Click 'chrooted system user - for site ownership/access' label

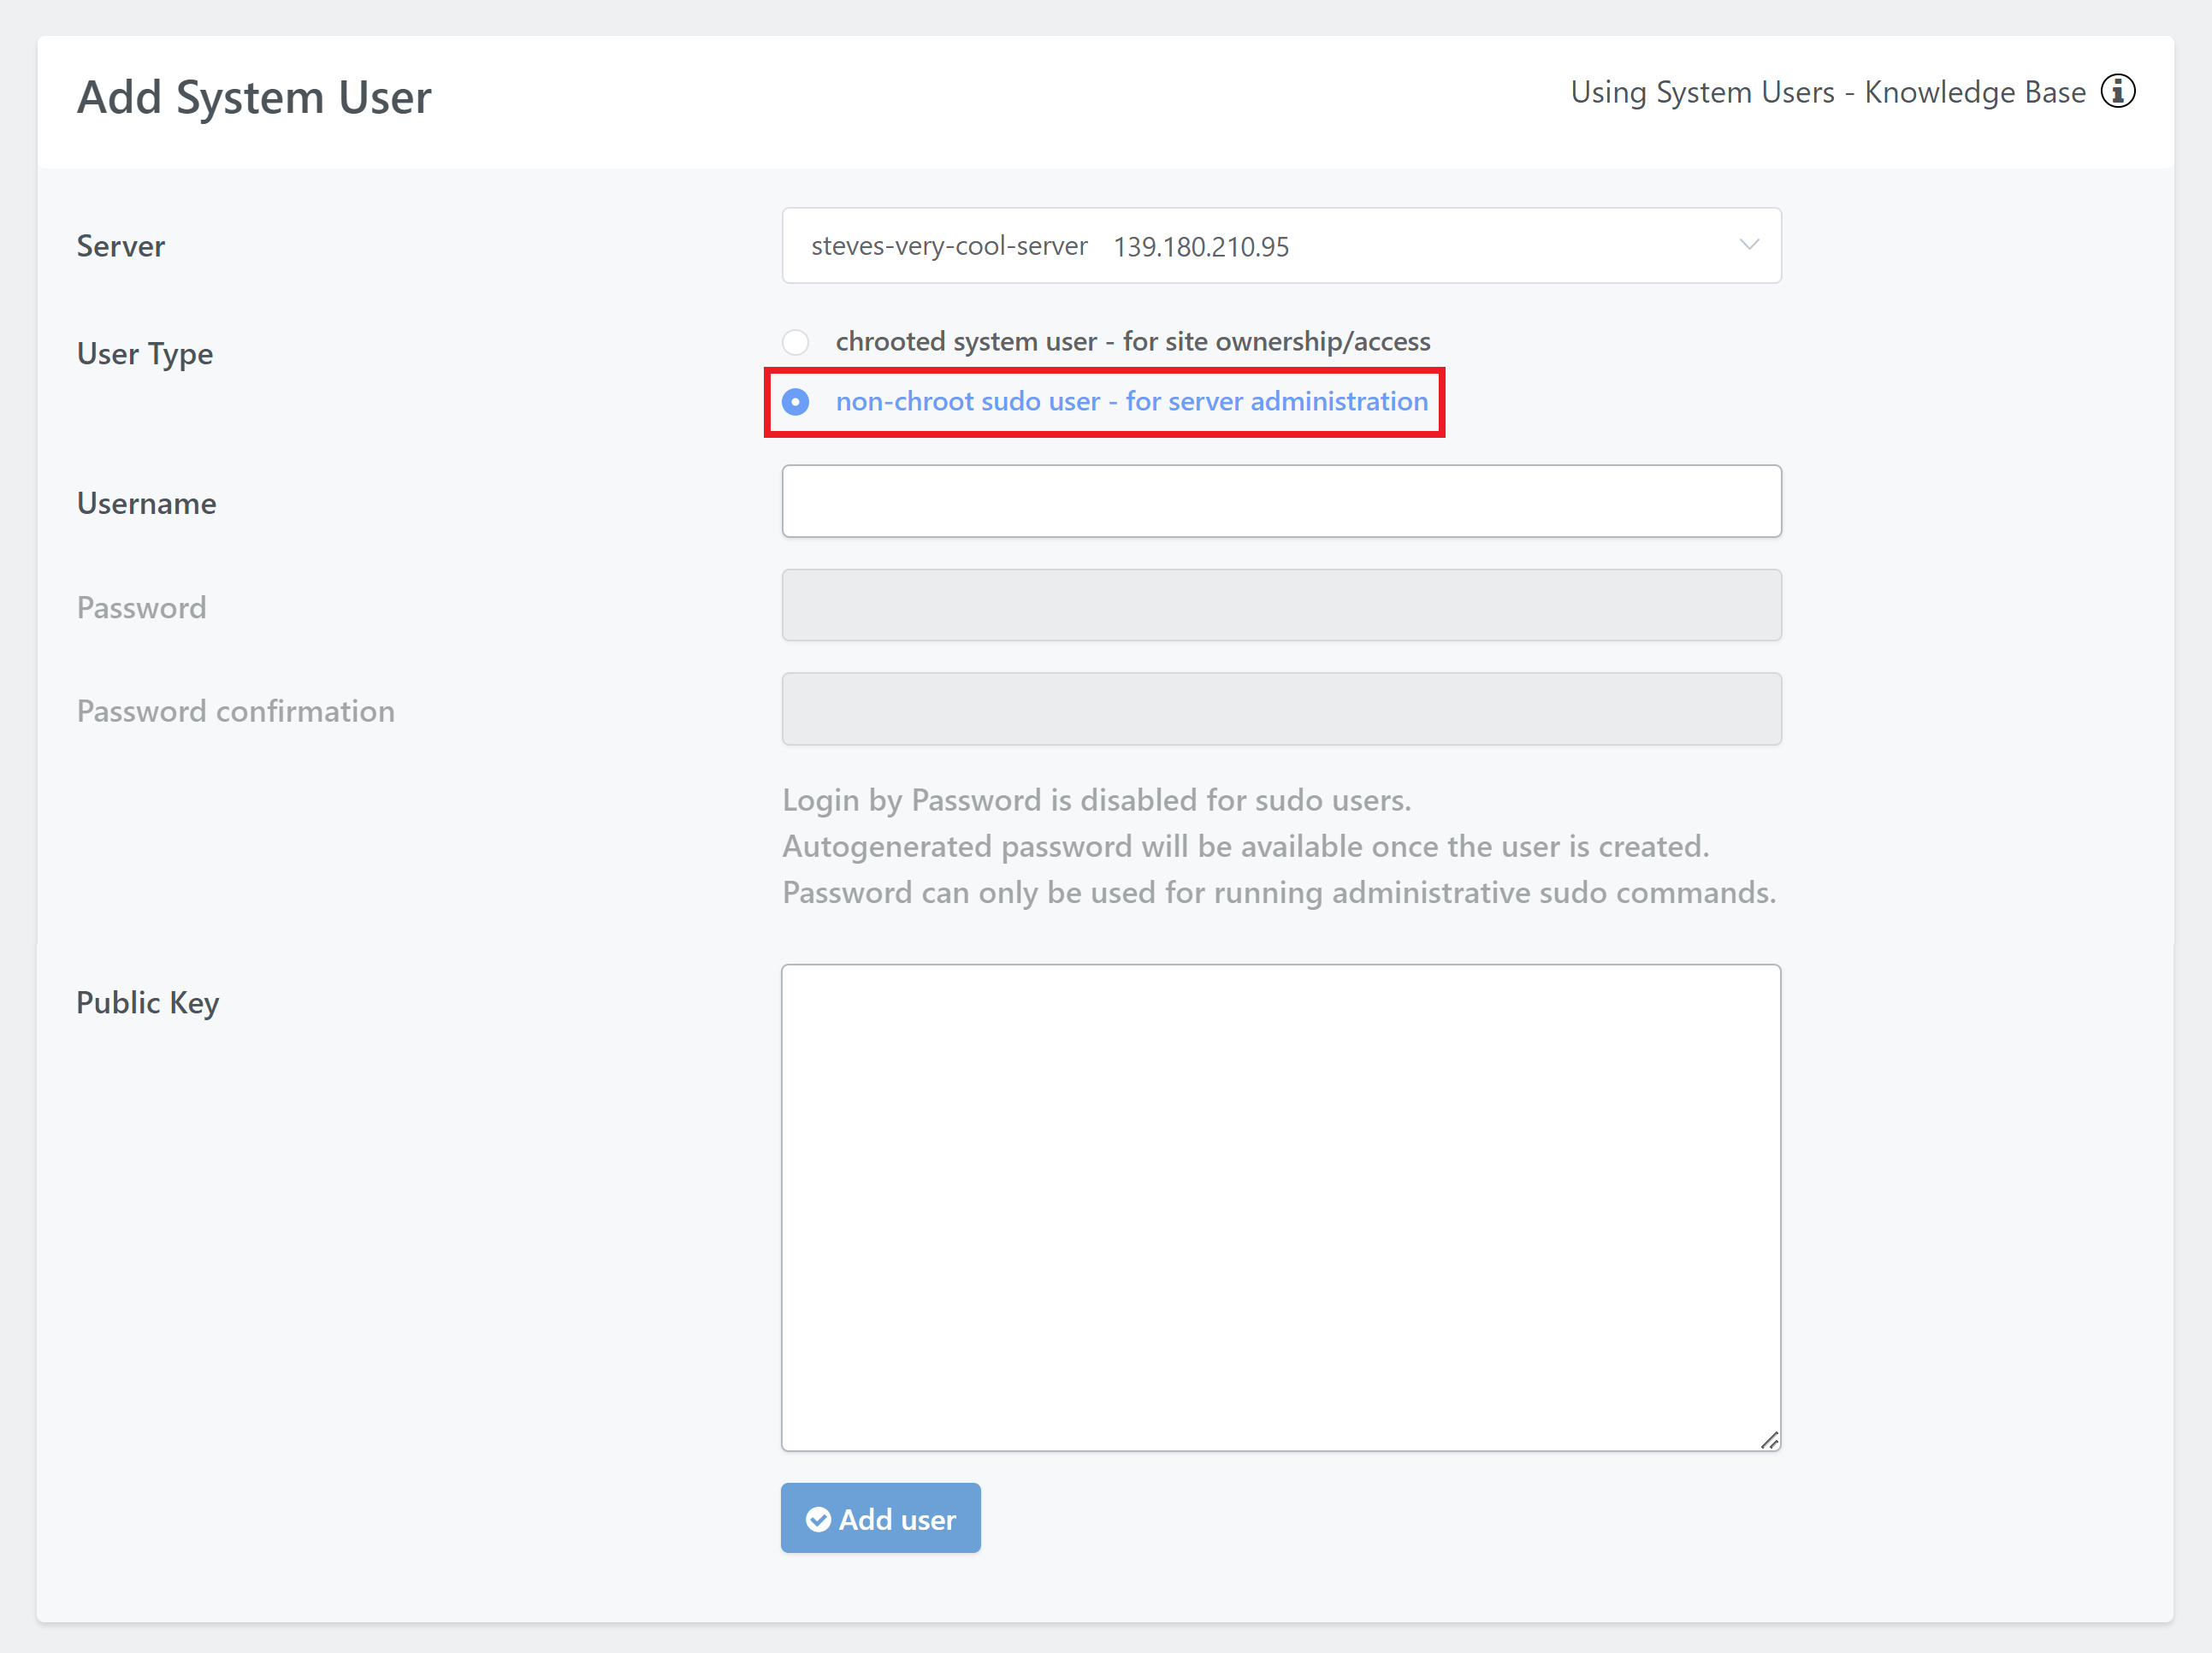1132,342
